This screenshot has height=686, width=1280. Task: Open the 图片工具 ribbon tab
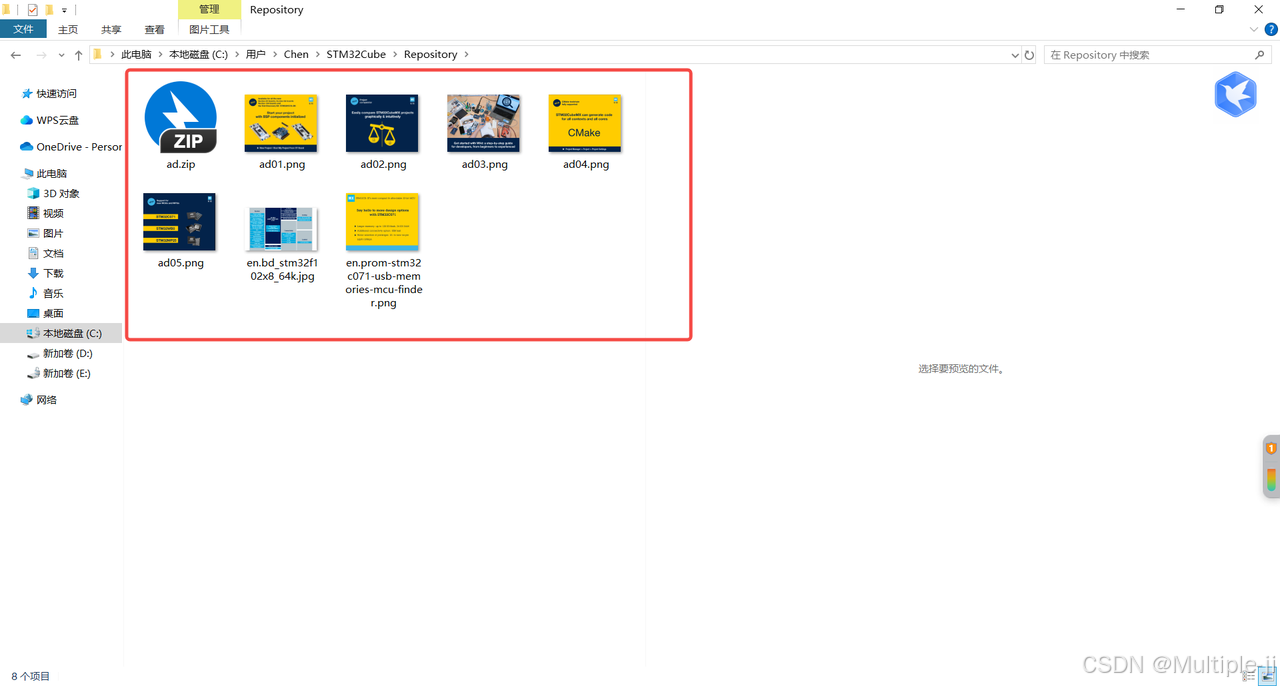tap(209, 30)
